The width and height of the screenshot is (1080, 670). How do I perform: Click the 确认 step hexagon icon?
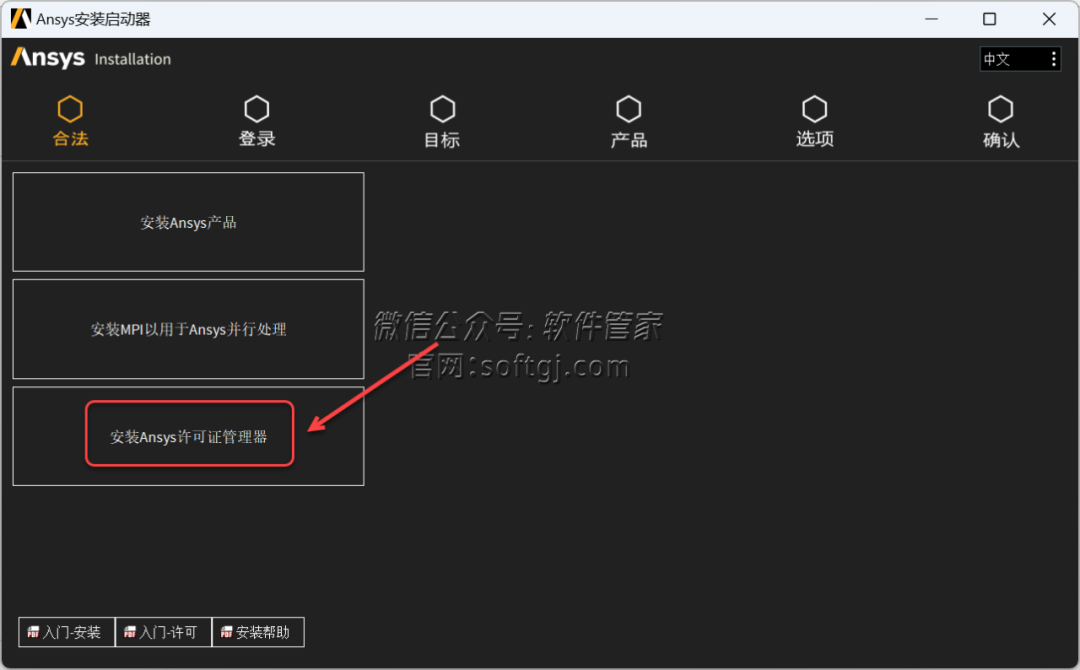[x=1001, y=109]
